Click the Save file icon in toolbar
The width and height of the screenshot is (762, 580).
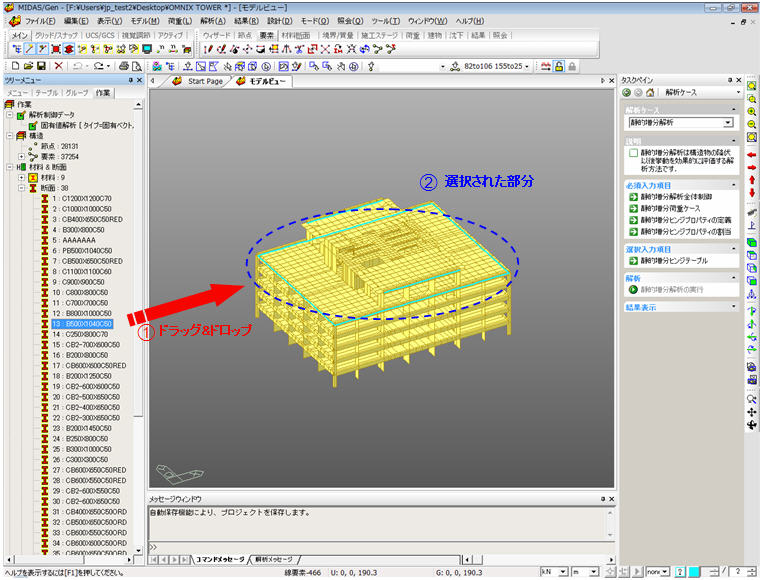click(x=41, y=66)
